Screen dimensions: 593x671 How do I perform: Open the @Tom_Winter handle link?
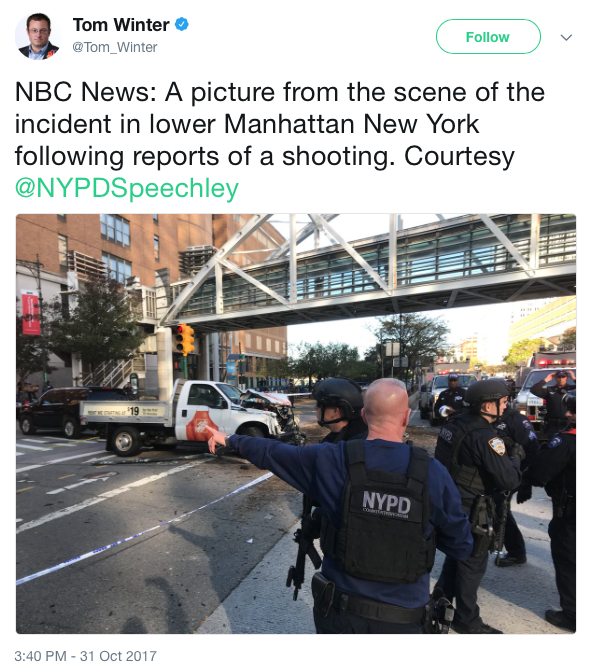coord(115,47)
